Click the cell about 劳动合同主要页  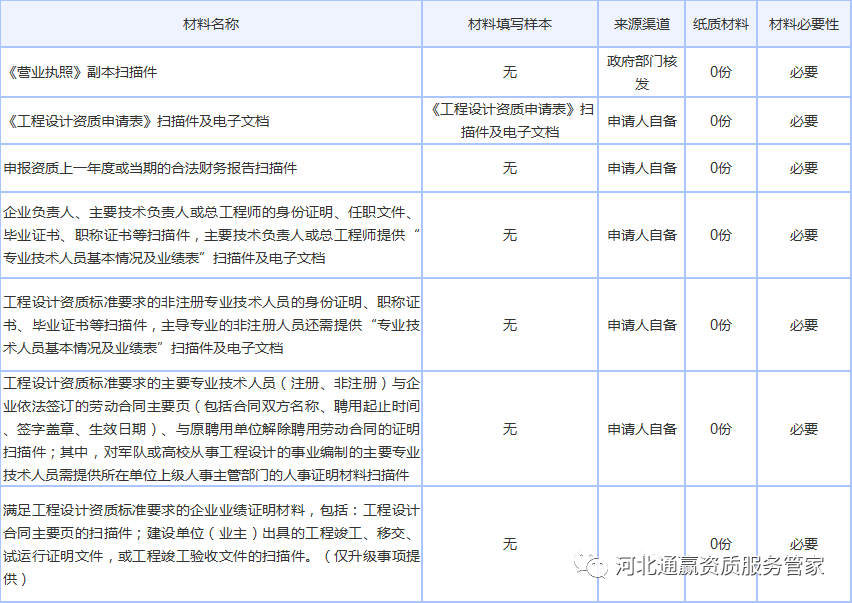coord(211,429)
